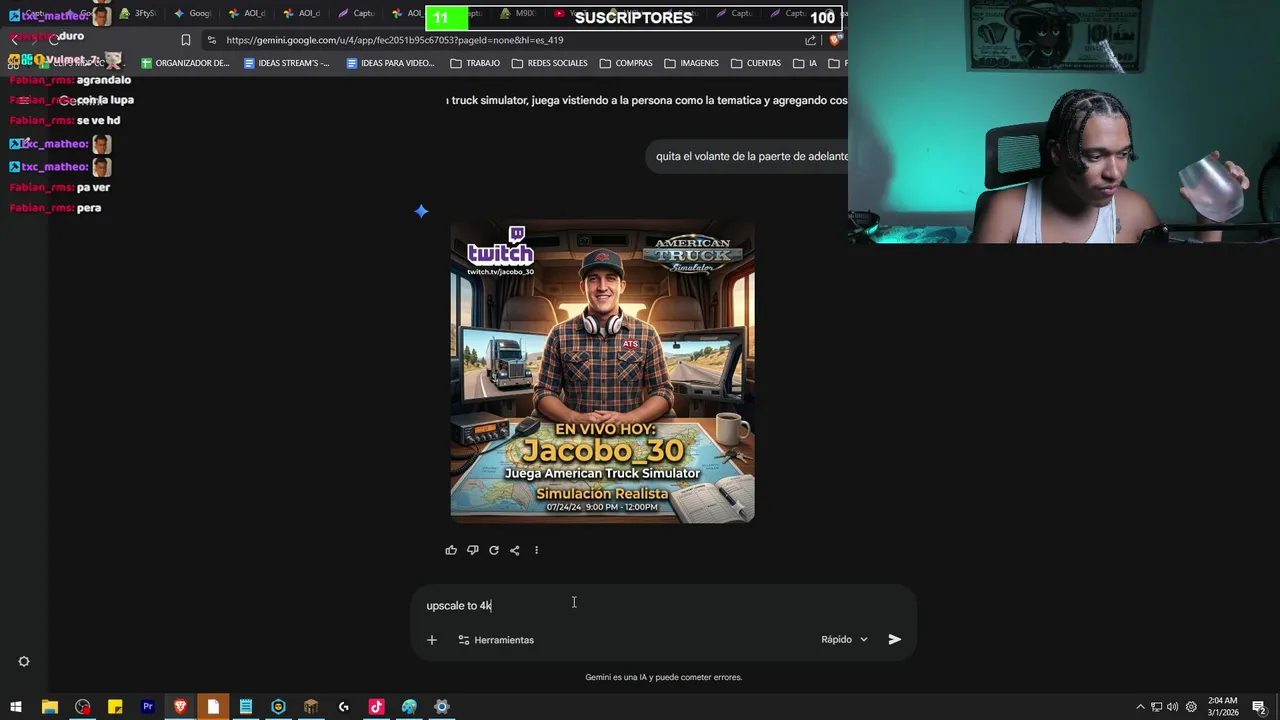Expand the TRABAJO bookmarks folder
Screen dimensions: 1280x720
pyautogui.click(x=475, y=63)
